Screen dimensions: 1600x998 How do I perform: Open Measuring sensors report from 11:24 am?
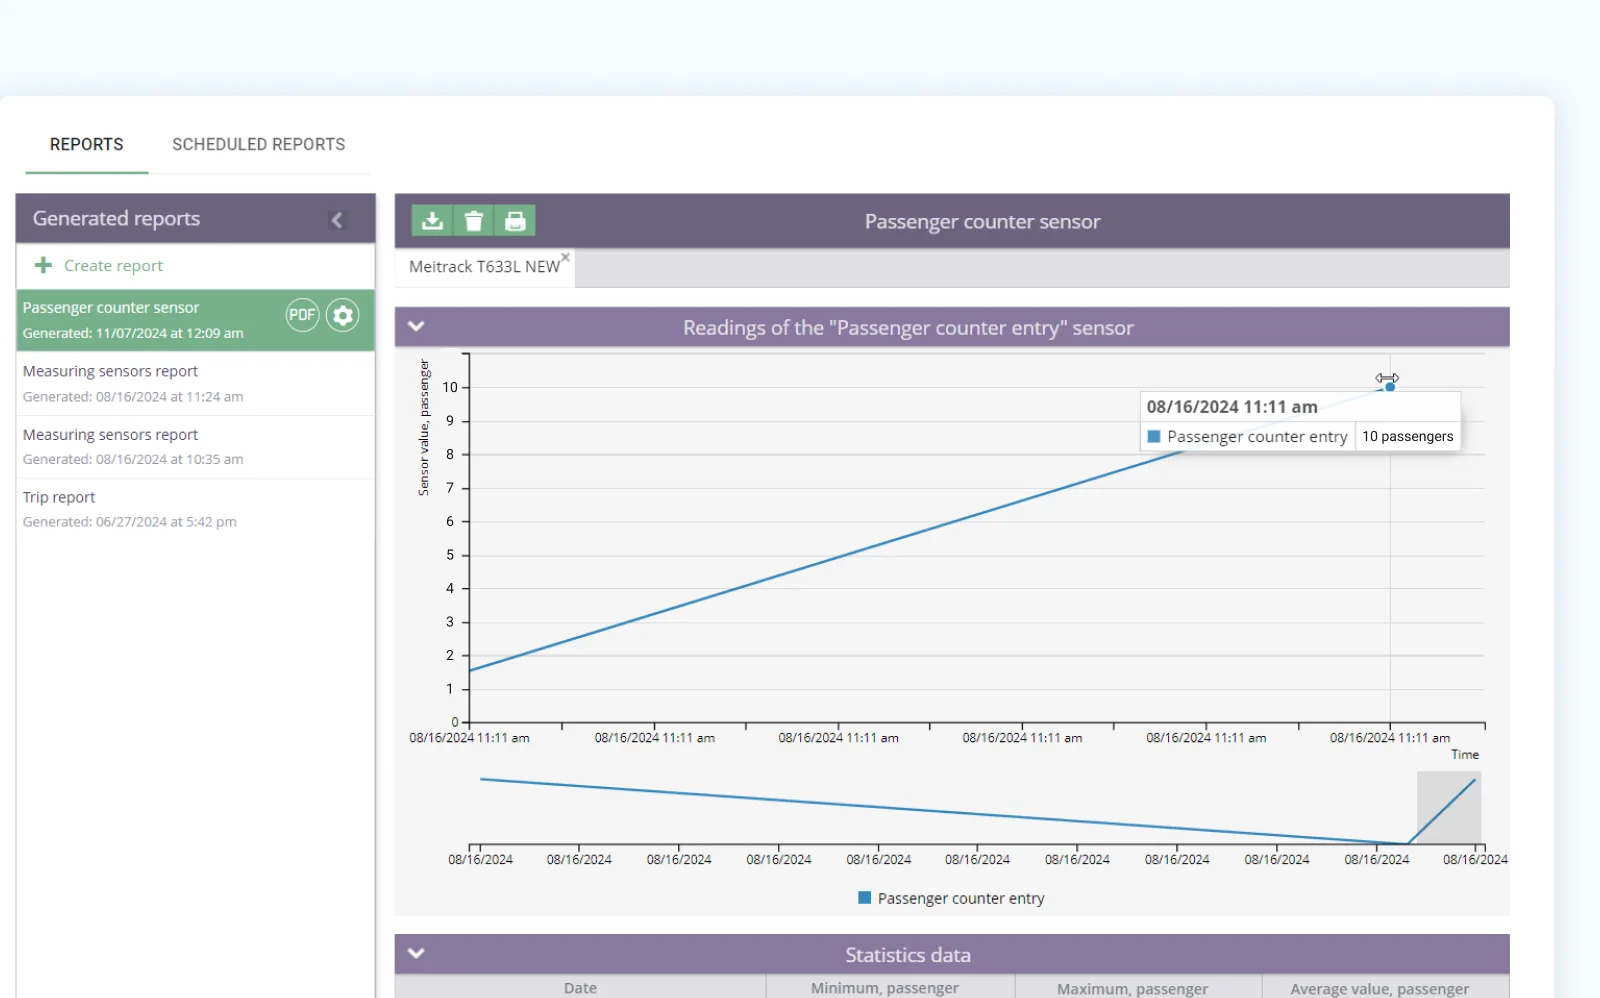click(195, 383)
